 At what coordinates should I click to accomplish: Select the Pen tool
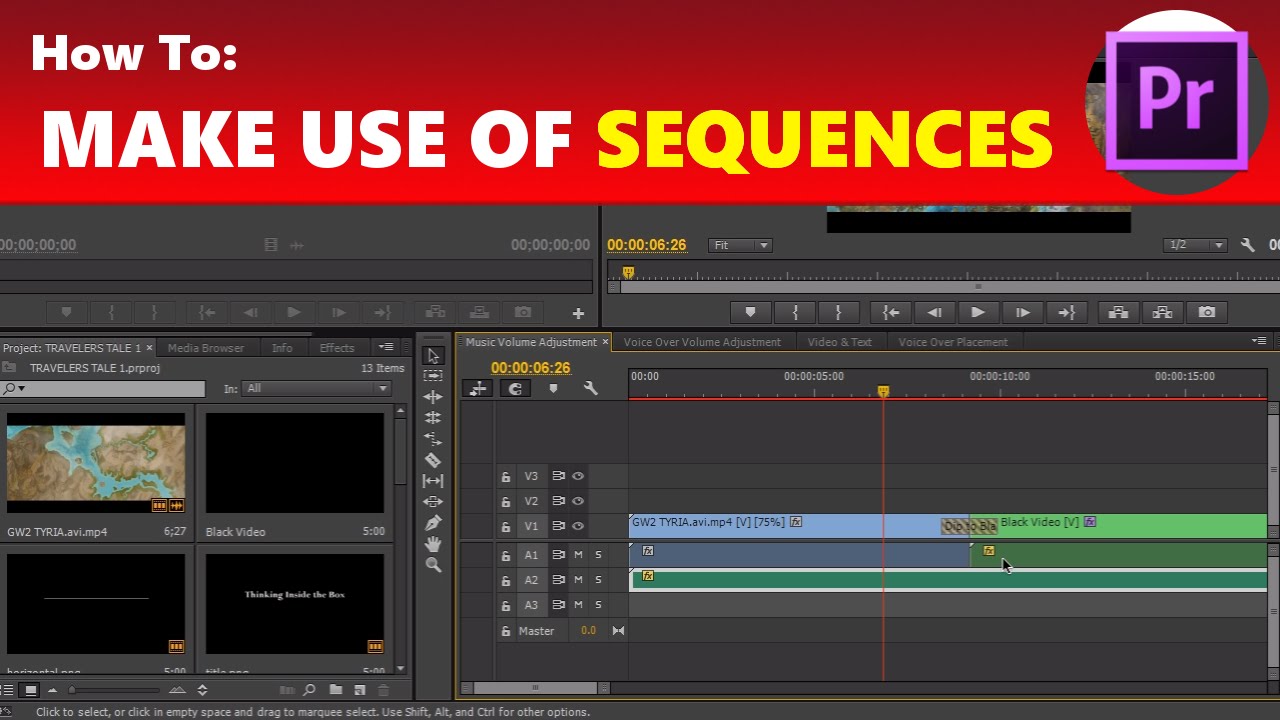point(433,523)
